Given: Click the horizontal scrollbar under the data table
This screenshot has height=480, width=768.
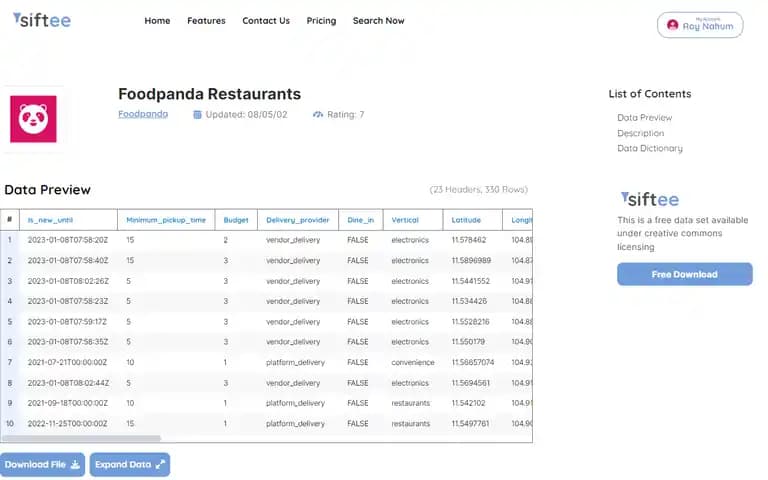Looking at the screenshot, I should [x=81, y=438].
